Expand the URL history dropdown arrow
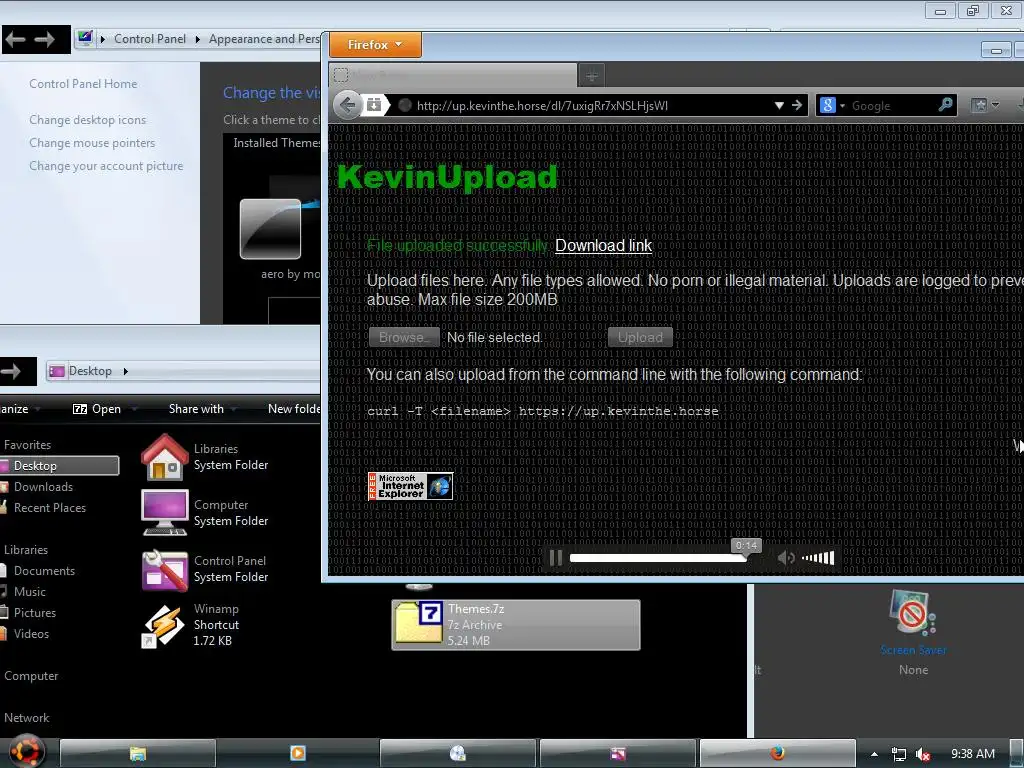1024x768 pixels. [x=778, y=106]
